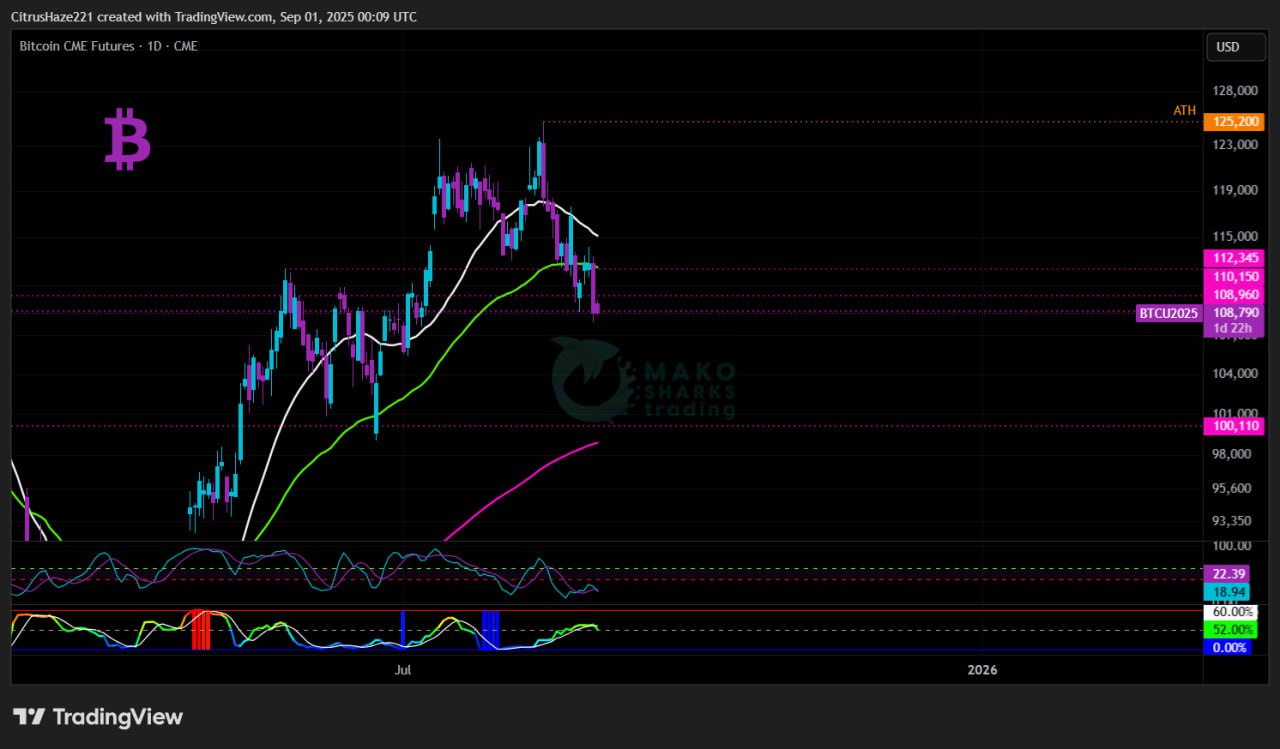Click the red histogram bars in lower indicator
Viewport: 1280px width, 749px height.
(x=201, y=631)
